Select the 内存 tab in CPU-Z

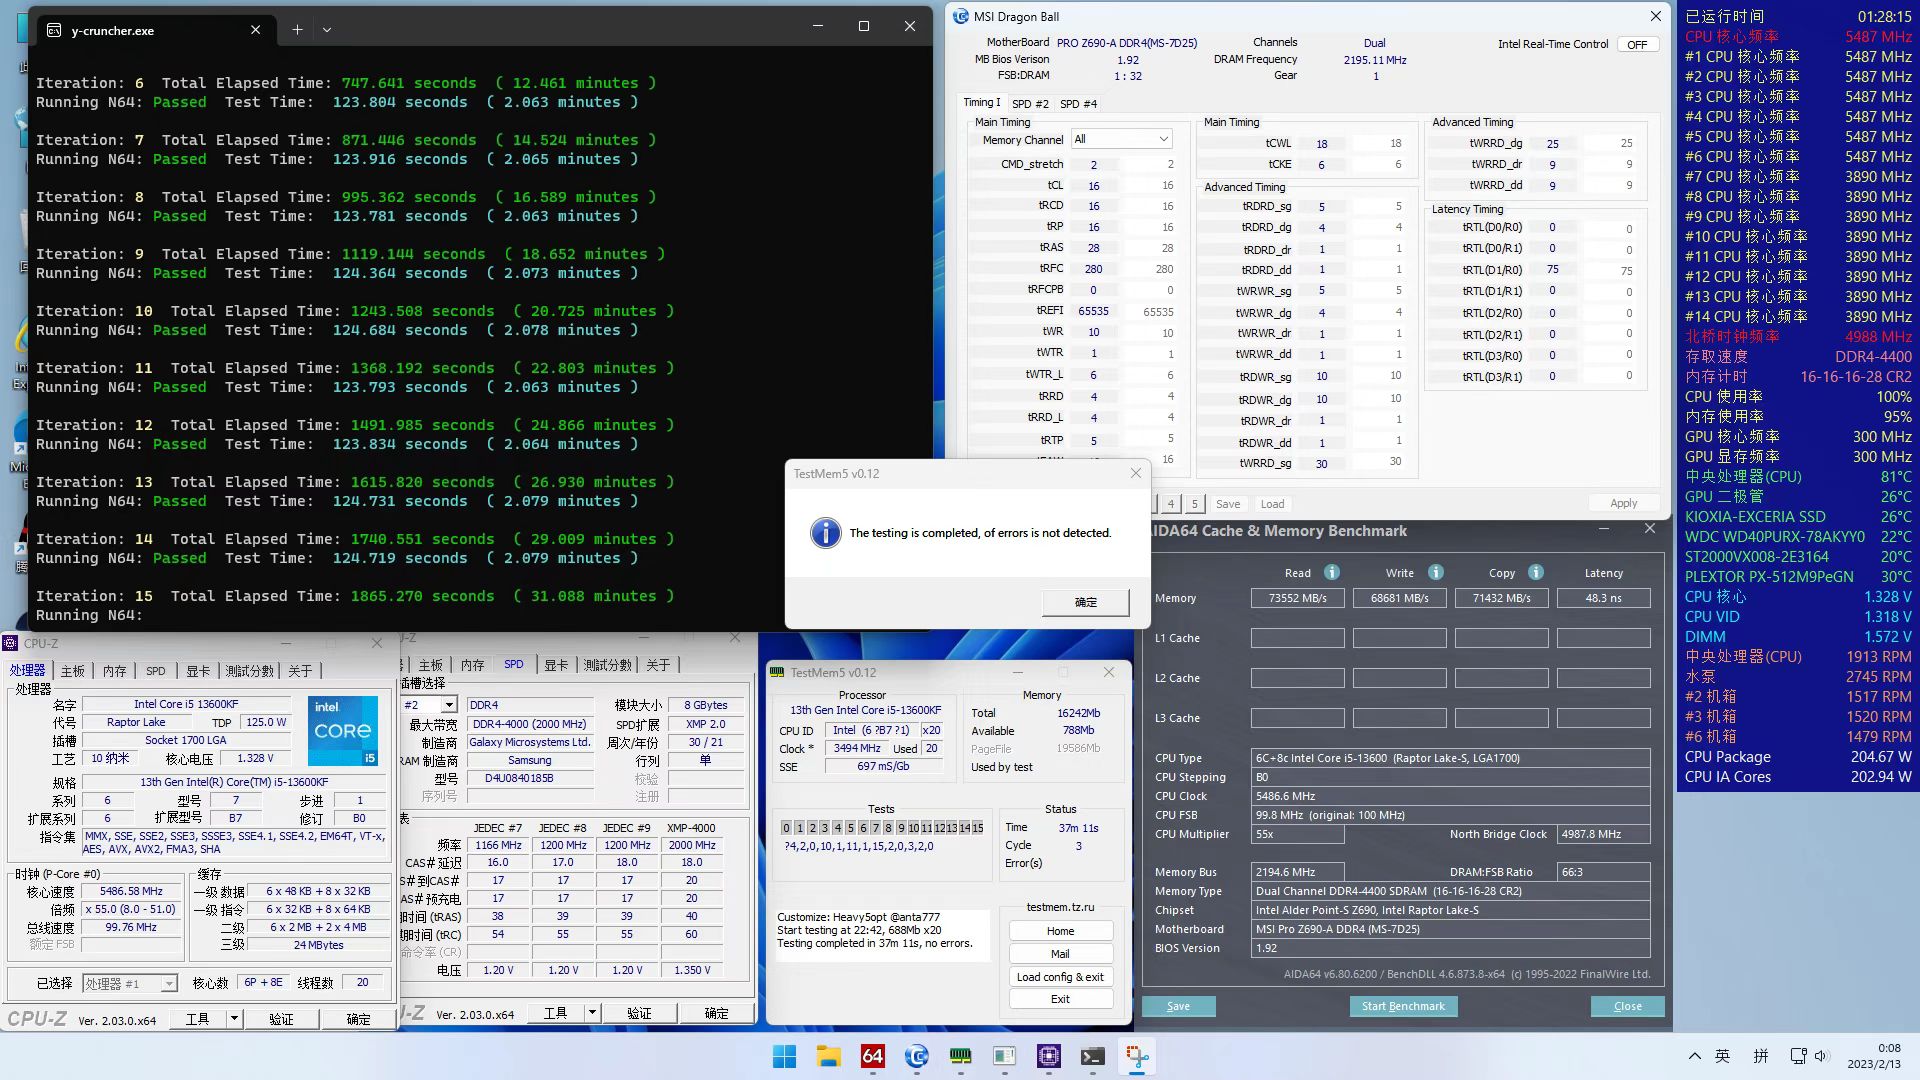tap(115, 671)
